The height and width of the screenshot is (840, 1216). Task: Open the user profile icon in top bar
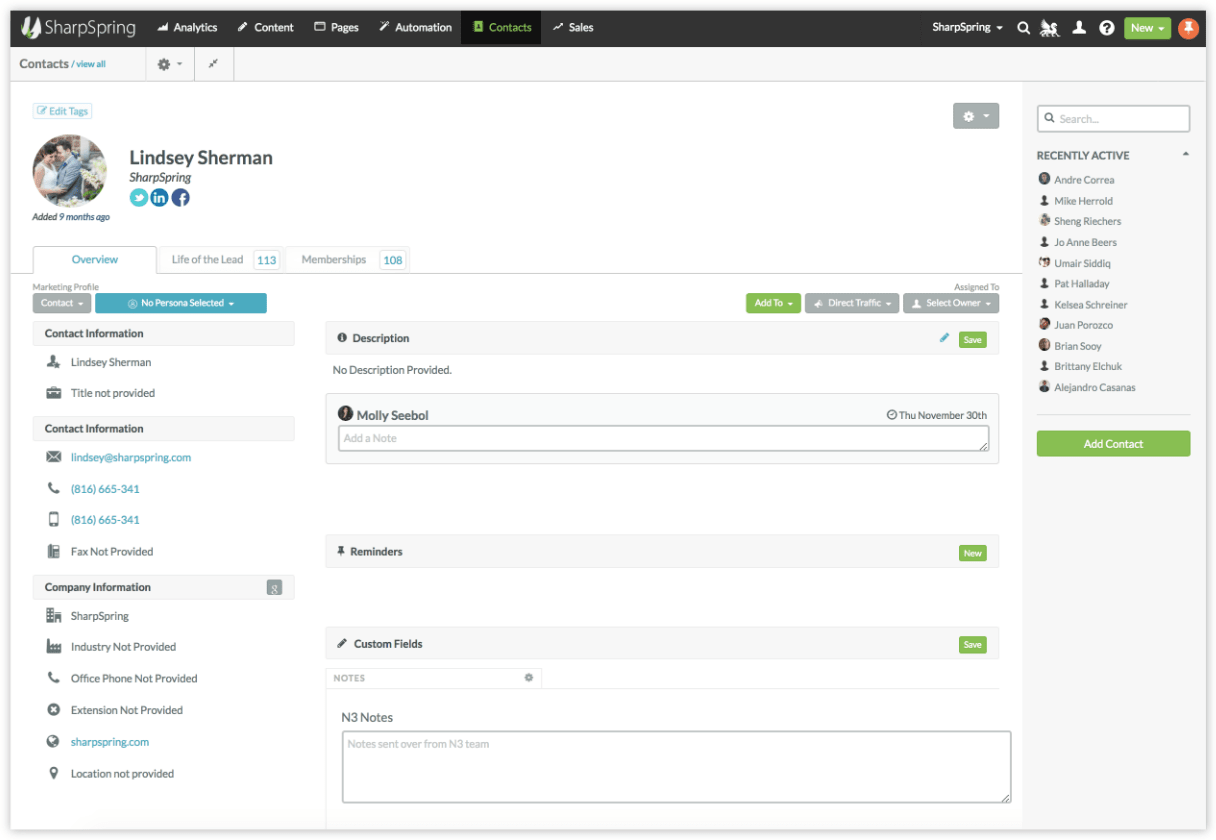pos(1079,28)
